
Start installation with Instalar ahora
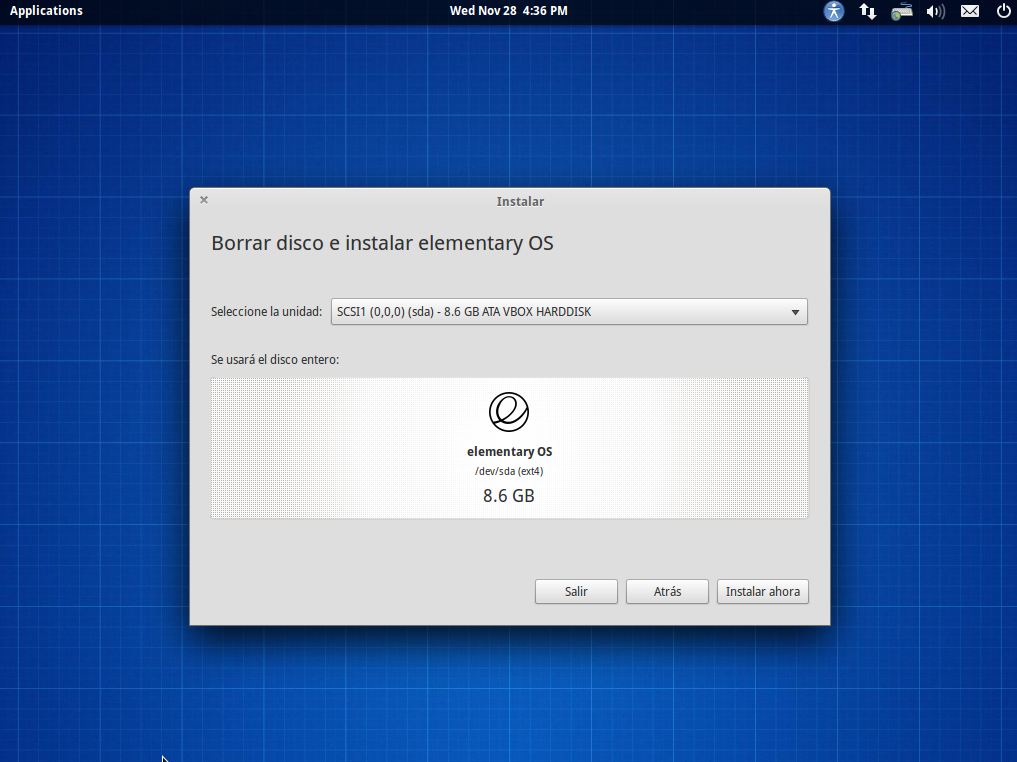tap(762, 592)
